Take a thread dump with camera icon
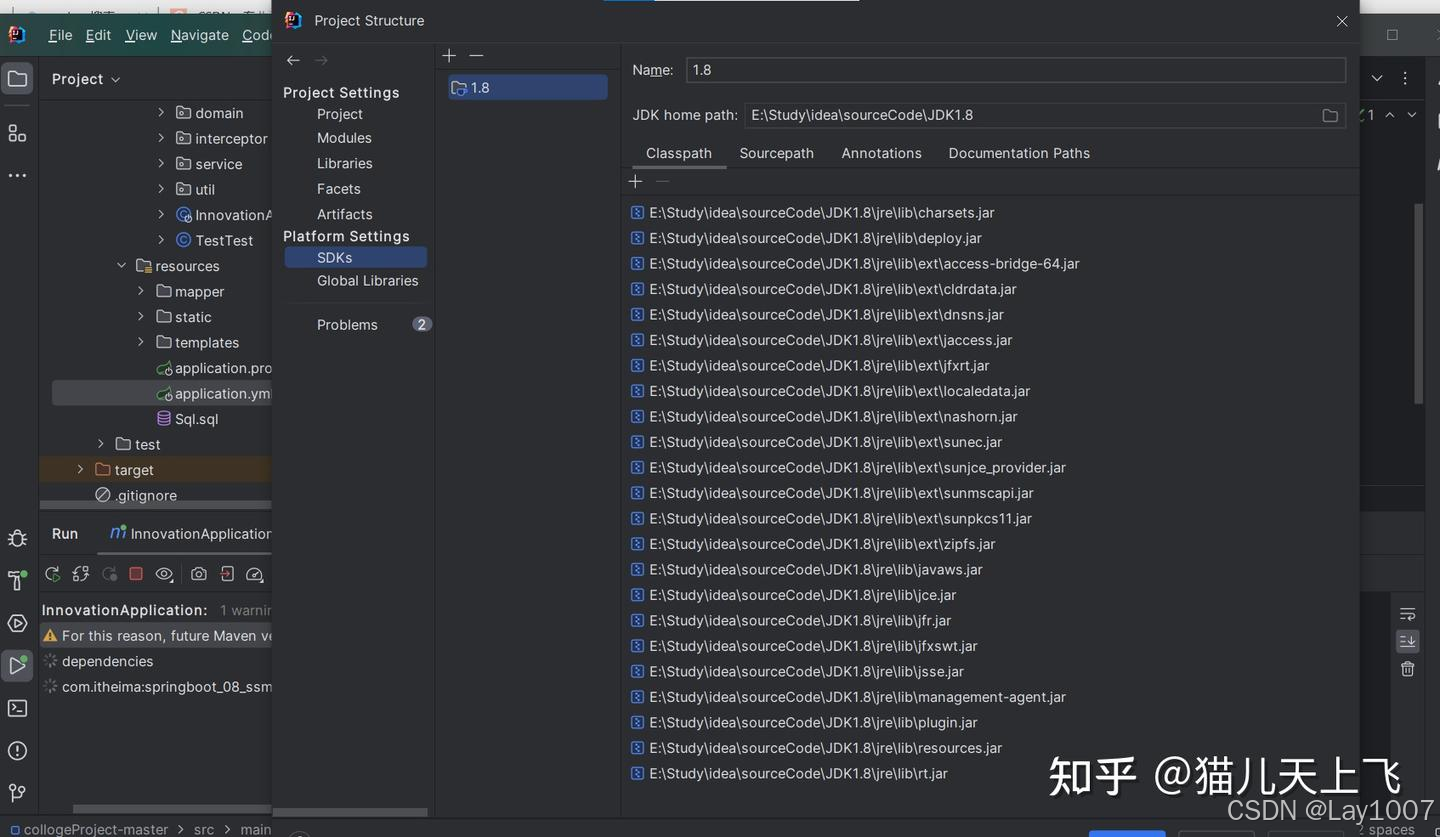Image resolution: width=1440 pixels, height=837 pixels. point(199,574)
